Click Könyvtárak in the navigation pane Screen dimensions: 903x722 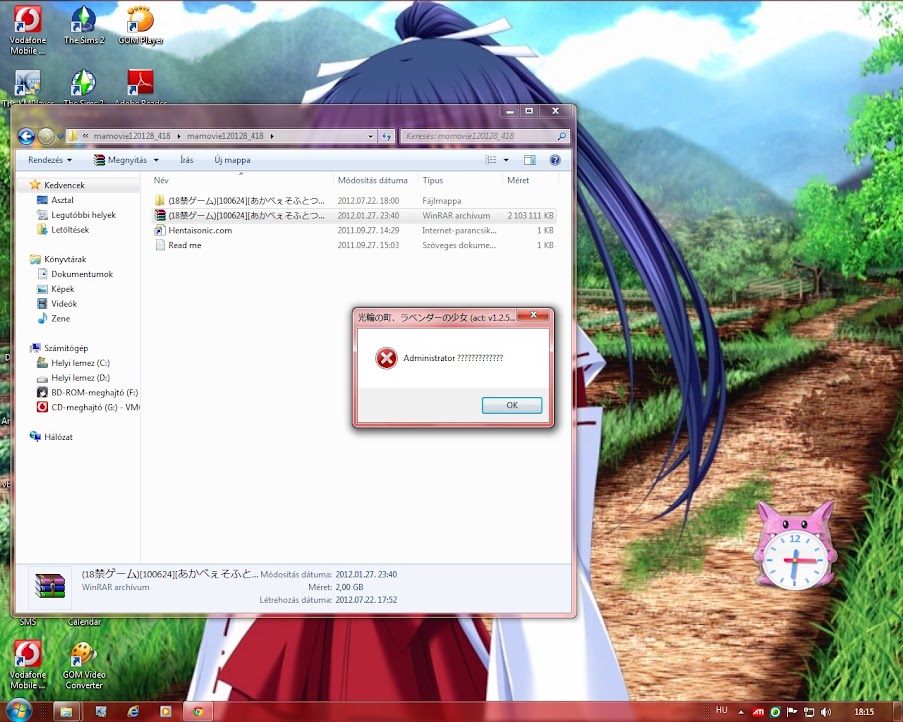(64, 260)
